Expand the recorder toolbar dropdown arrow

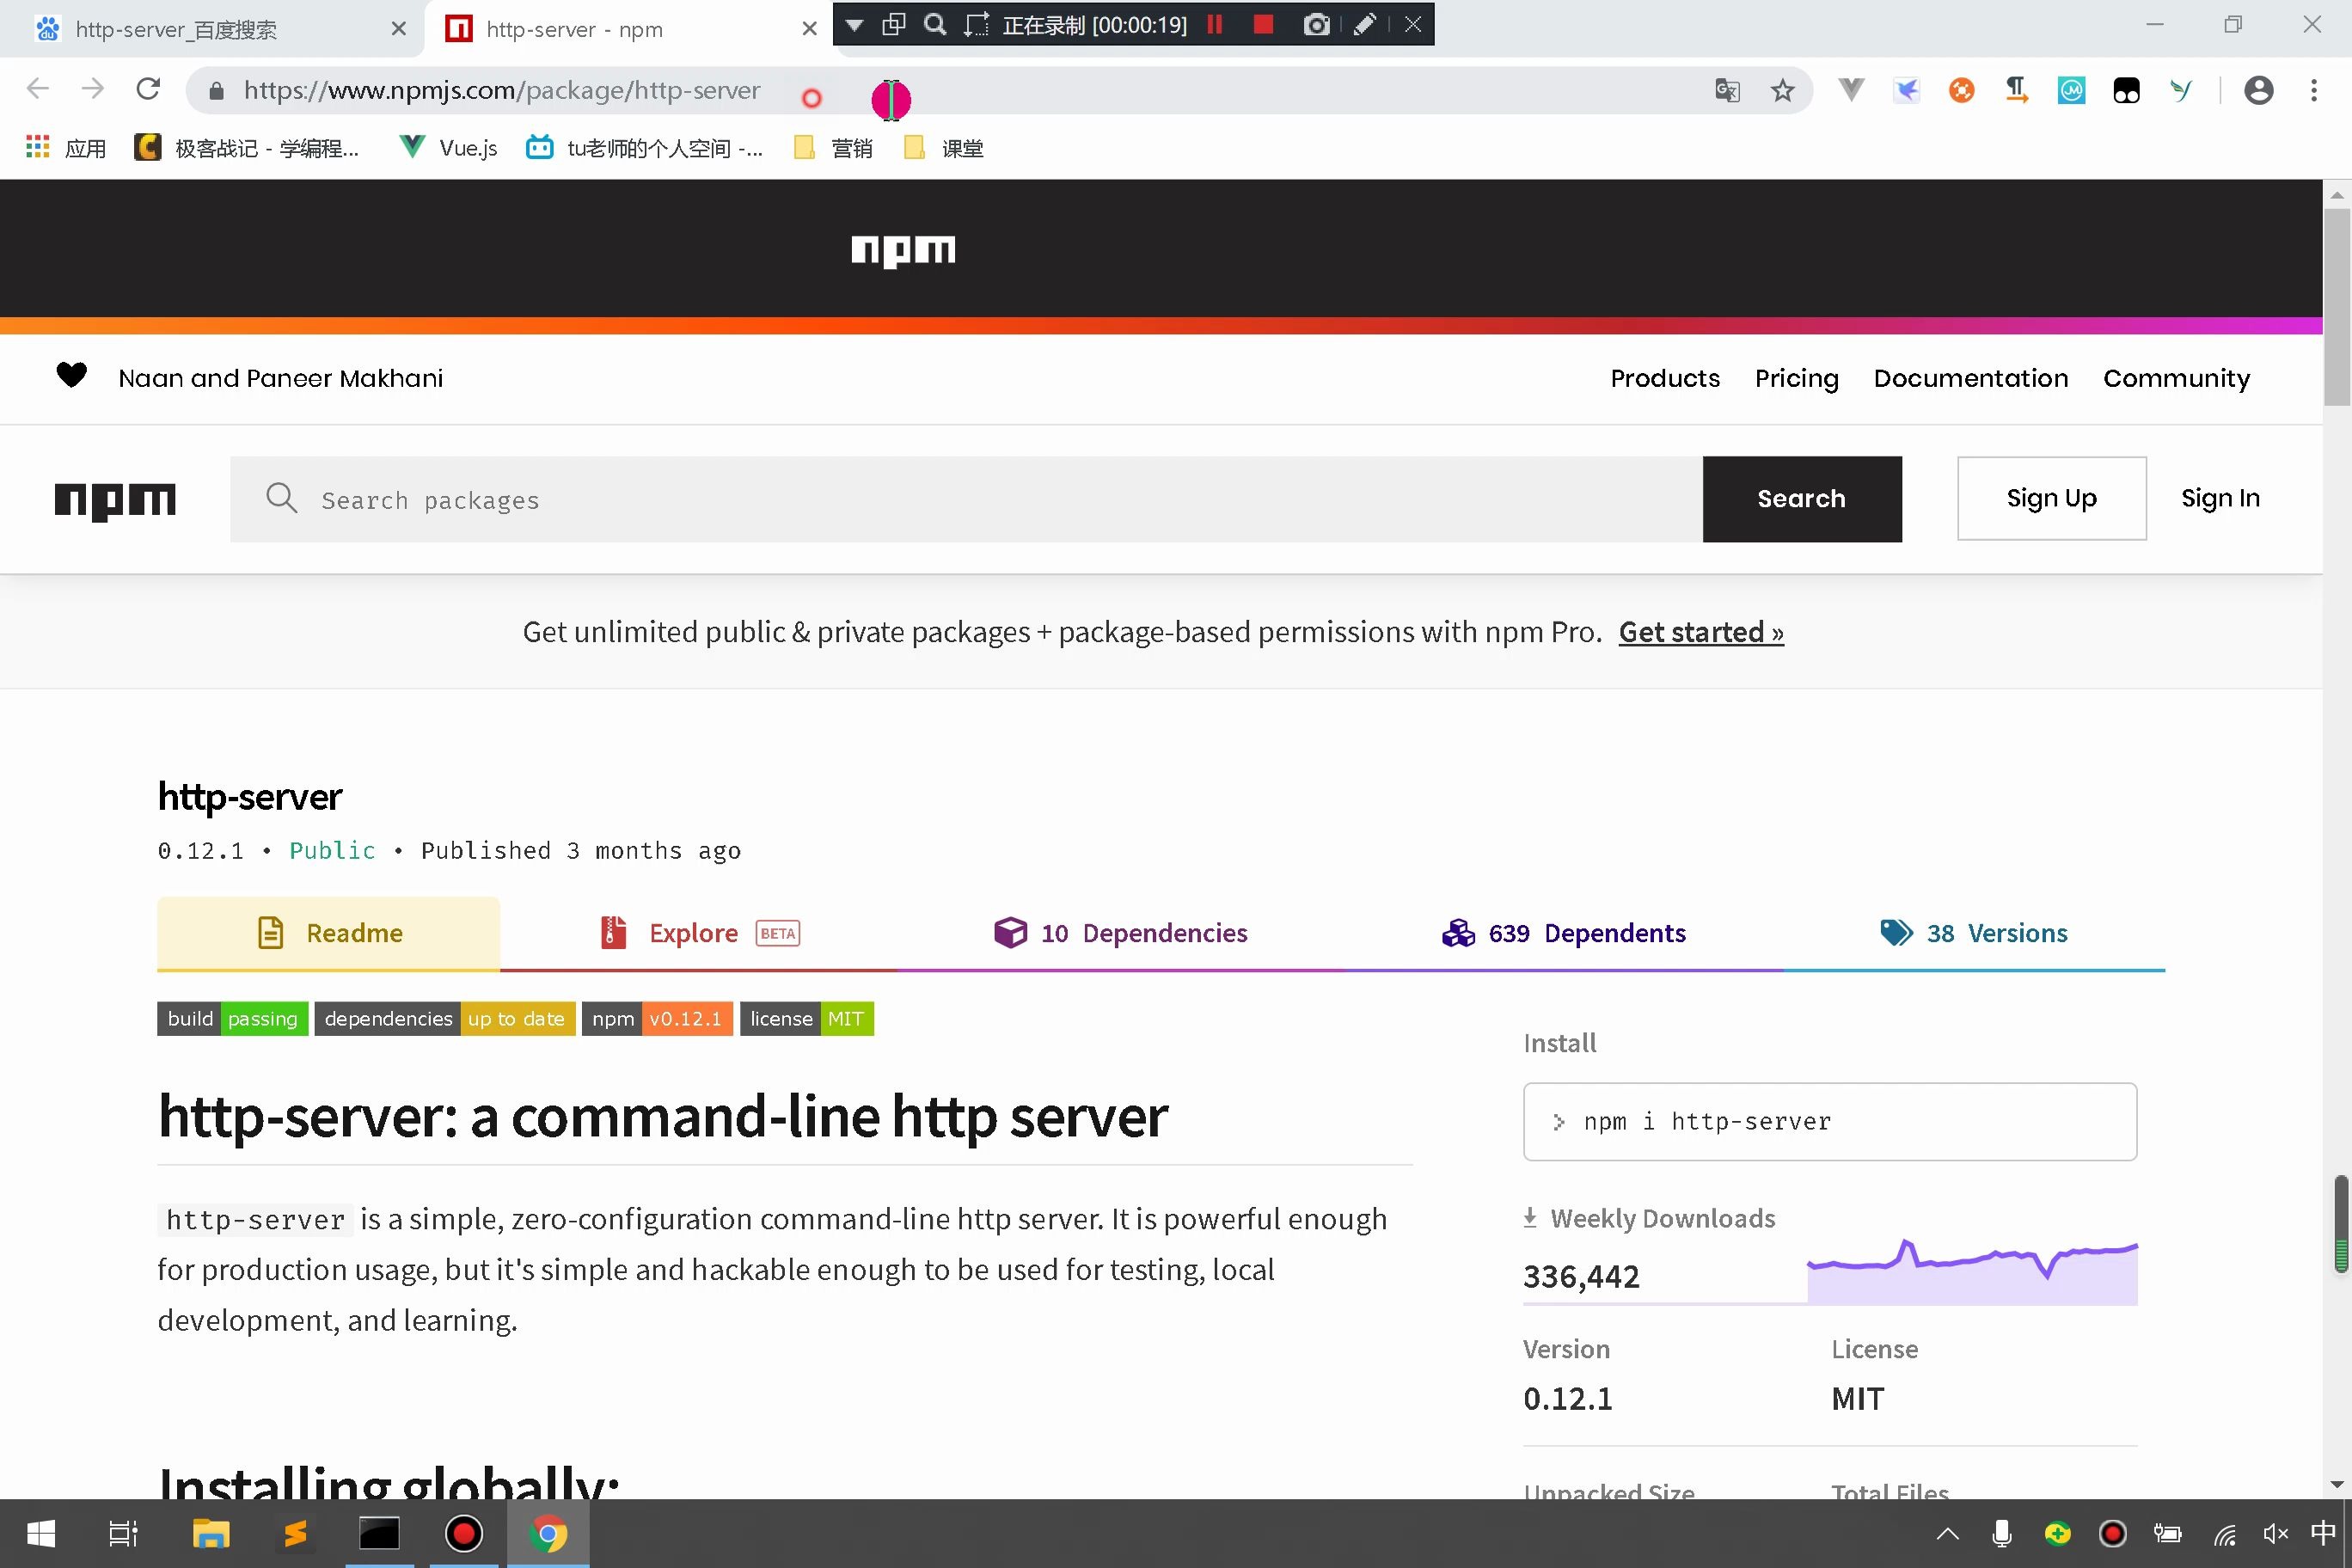854,25
